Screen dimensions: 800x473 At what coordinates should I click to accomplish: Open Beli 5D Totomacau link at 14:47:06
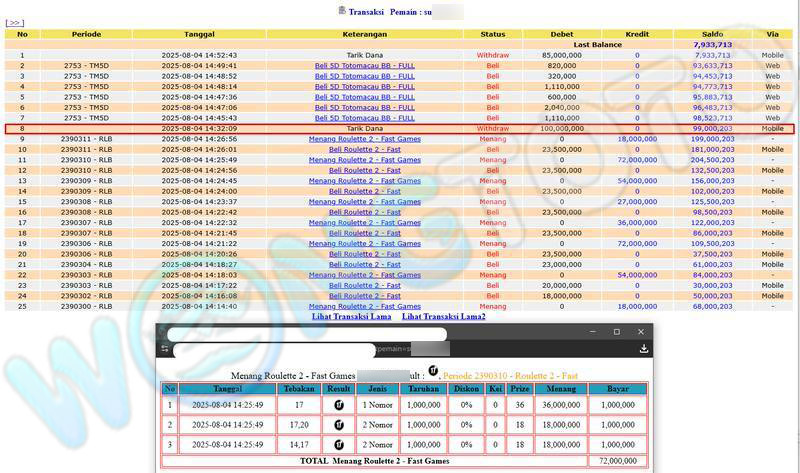pyautogui.click(x=365, y=108)
